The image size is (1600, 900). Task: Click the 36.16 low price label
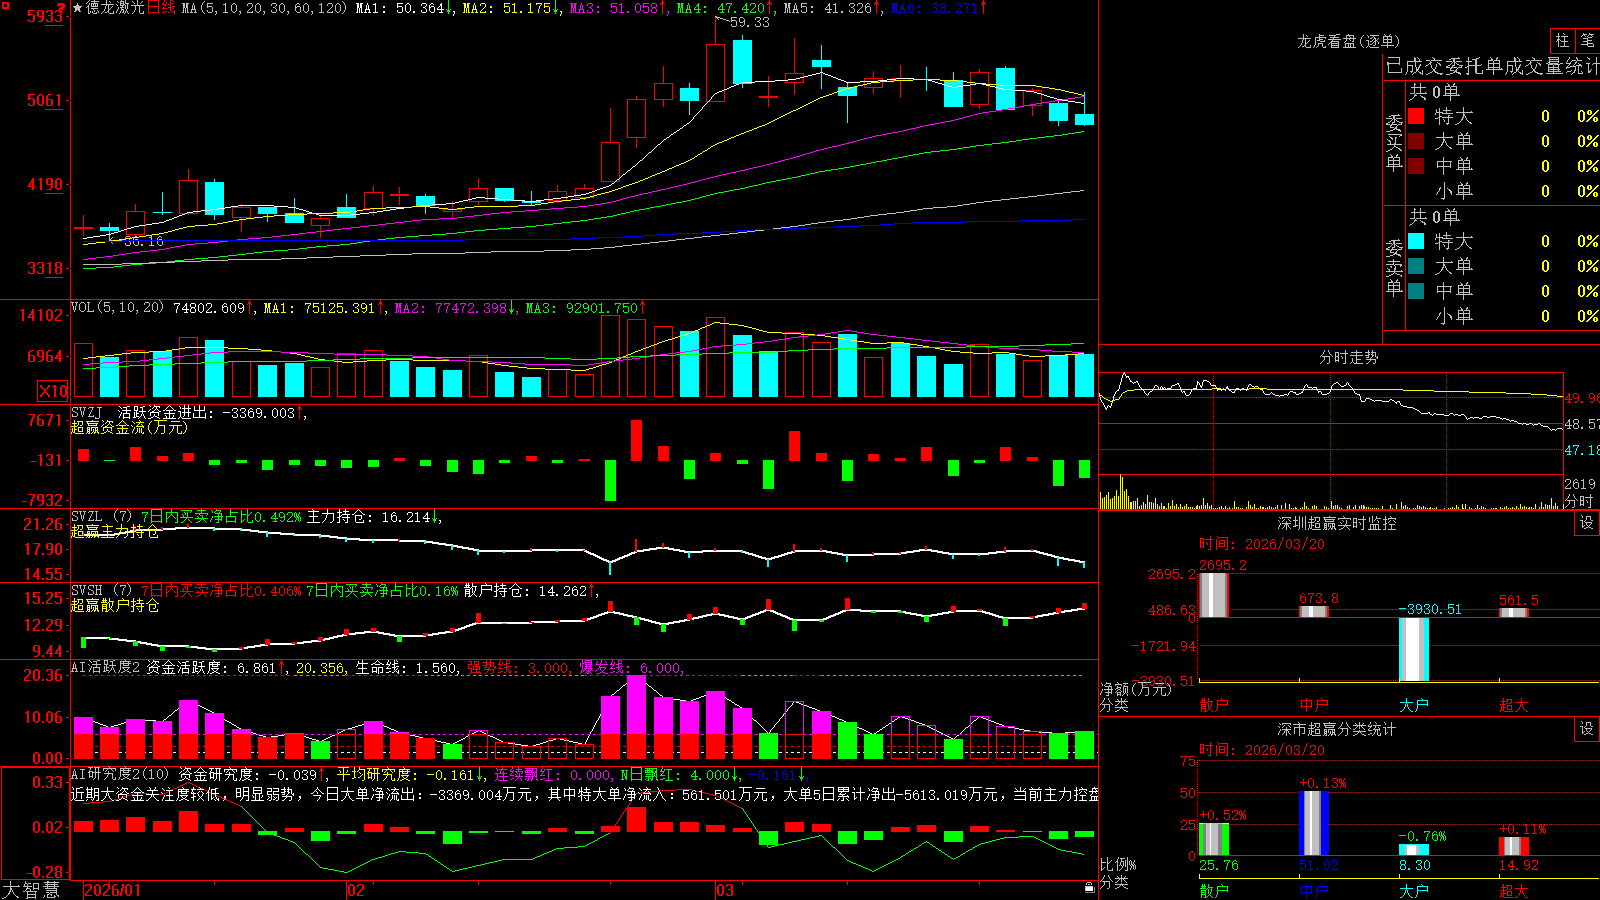point(143,241)
